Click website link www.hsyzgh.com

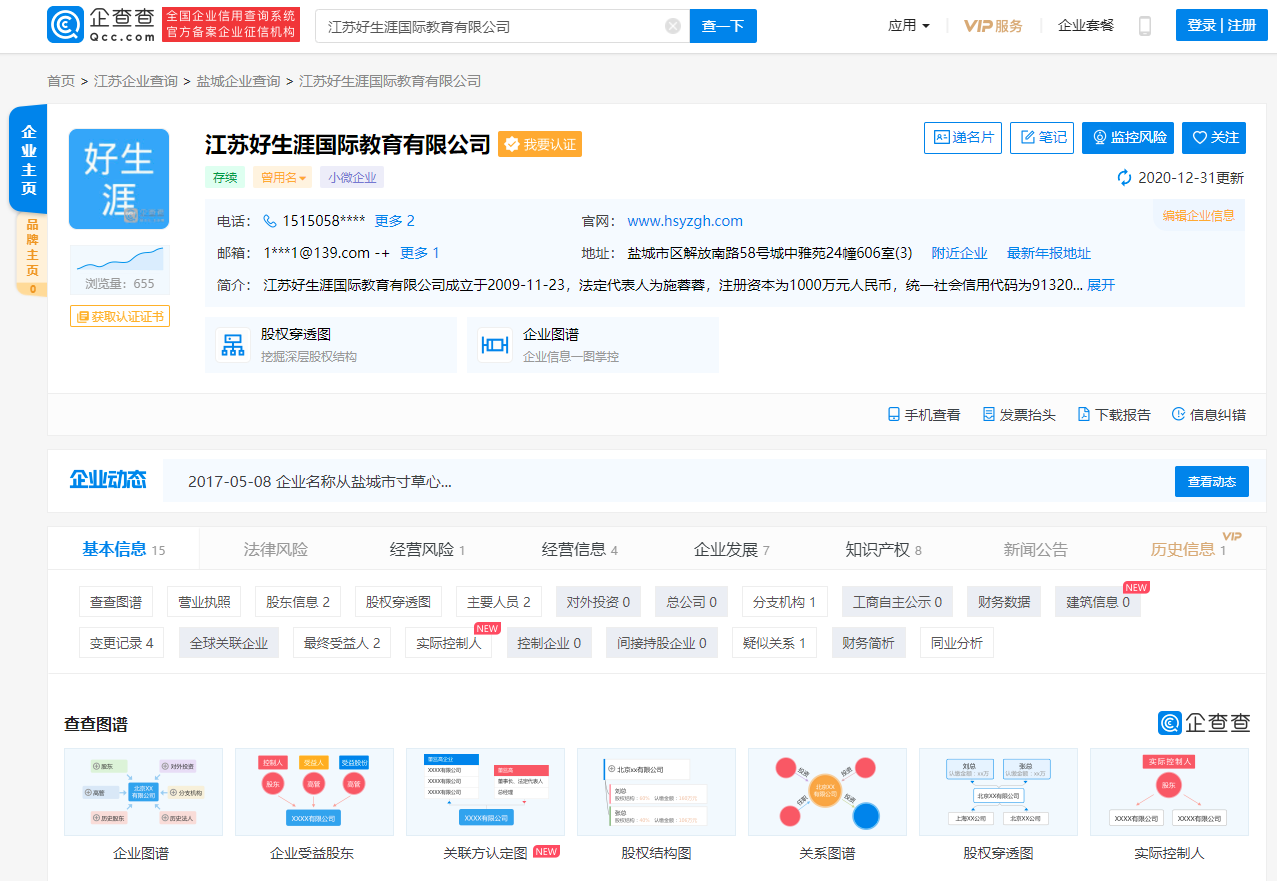coord(685,221)
